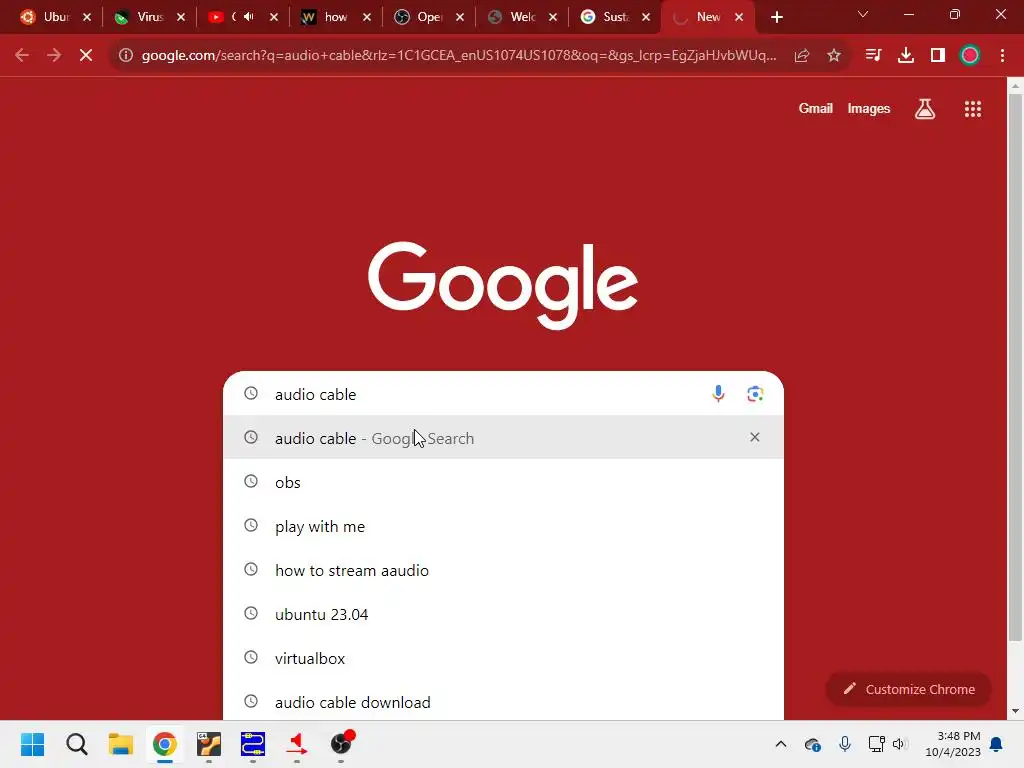Image resolution: width=1024 pixels, height=768 pixels.
Task: Click the Chrome taskbar icon
Action: (x=165, y=744)
